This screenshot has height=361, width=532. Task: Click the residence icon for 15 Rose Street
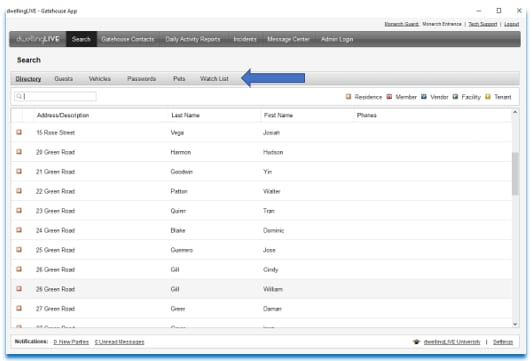tap(19, 132)
